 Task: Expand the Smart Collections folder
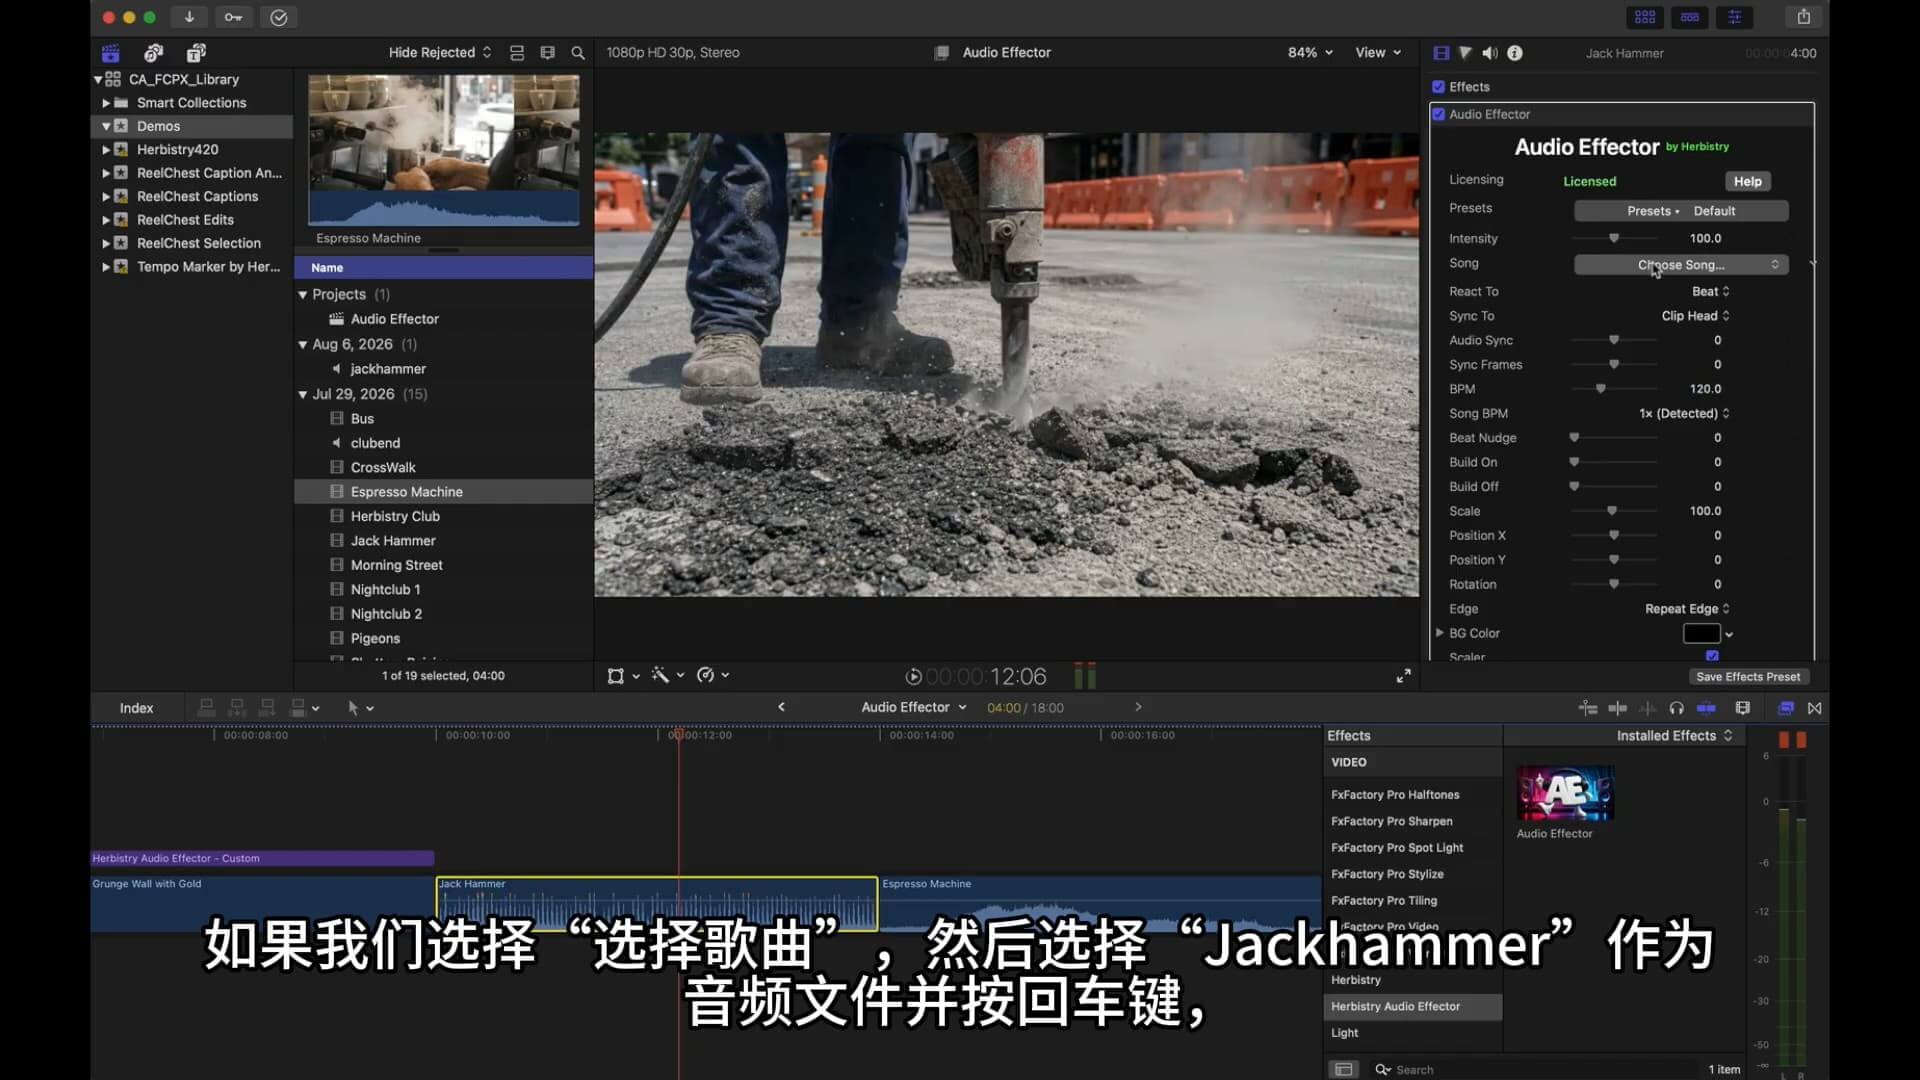click(x=106, y=103)
